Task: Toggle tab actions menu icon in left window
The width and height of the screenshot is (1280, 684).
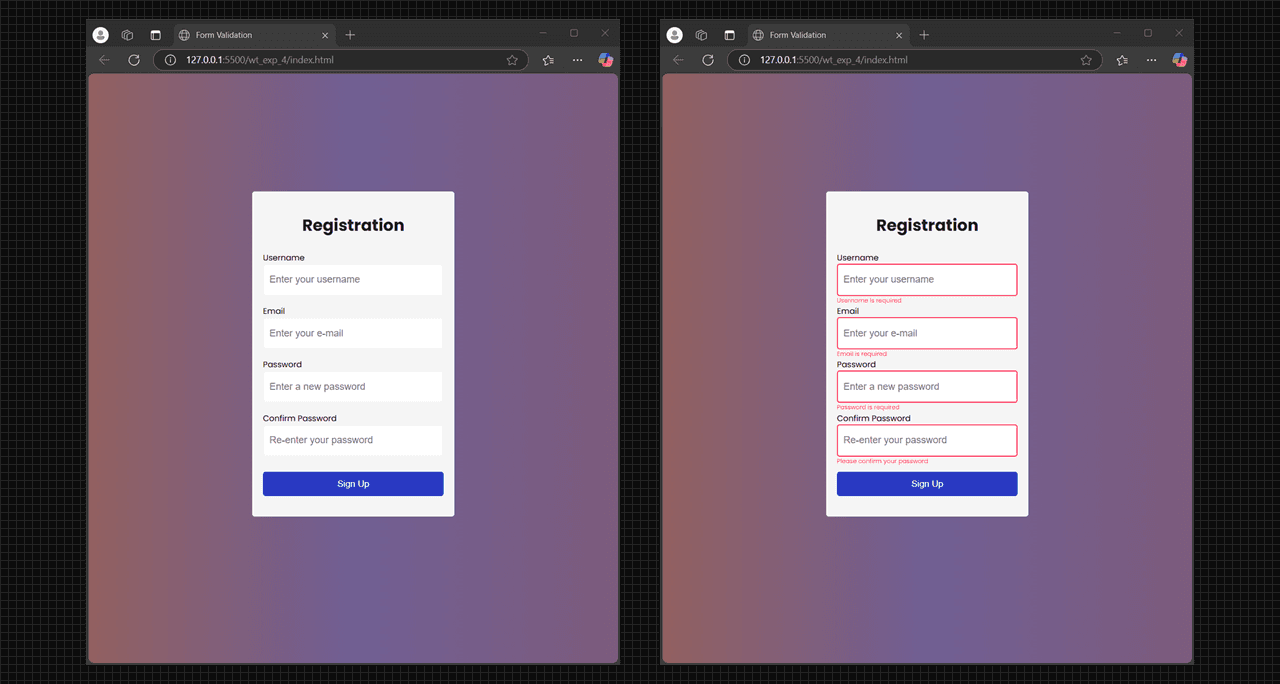Action: click(x=155, y=35)
